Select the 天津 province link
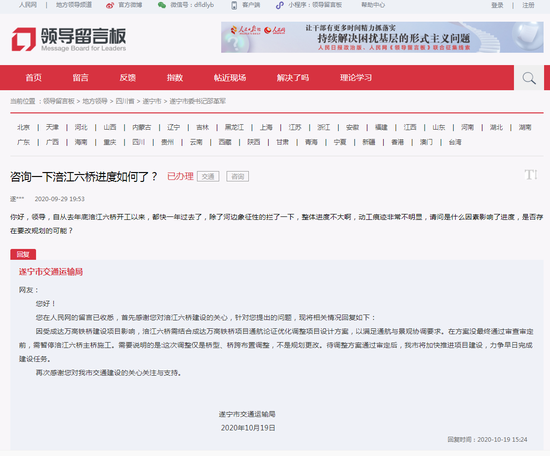Screen dimensions: 550x456 point(52,127)
